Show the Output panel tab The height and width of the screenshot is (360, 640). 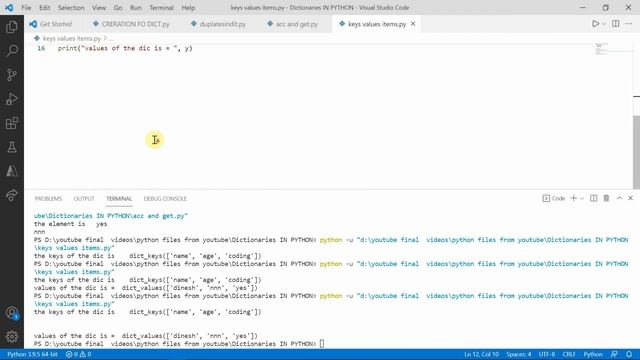[84, 199]
